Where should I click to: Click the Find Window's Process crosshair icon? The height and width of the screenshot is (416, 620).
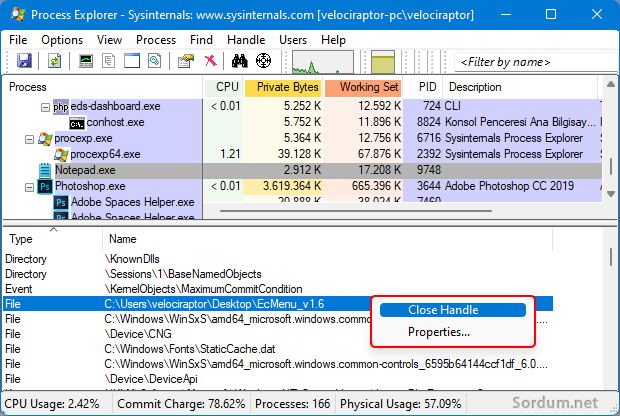point(264,62)
